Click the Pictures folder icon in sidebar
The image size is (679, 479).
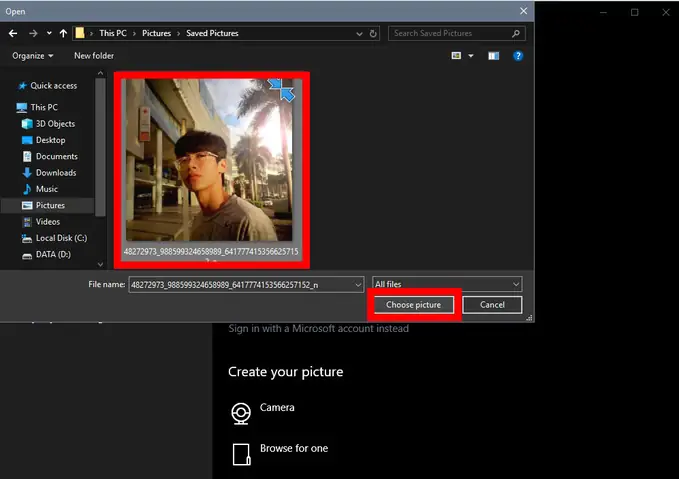point(27,205)
